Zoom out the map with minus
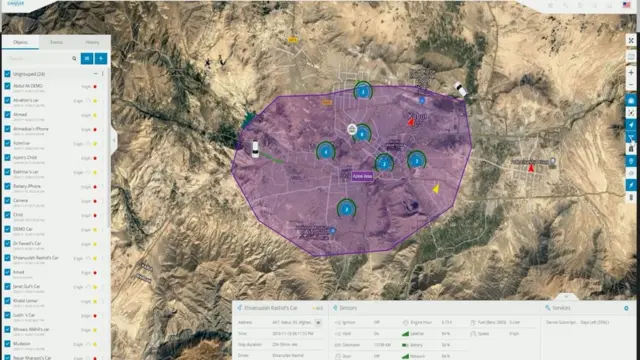 point(631,85)
